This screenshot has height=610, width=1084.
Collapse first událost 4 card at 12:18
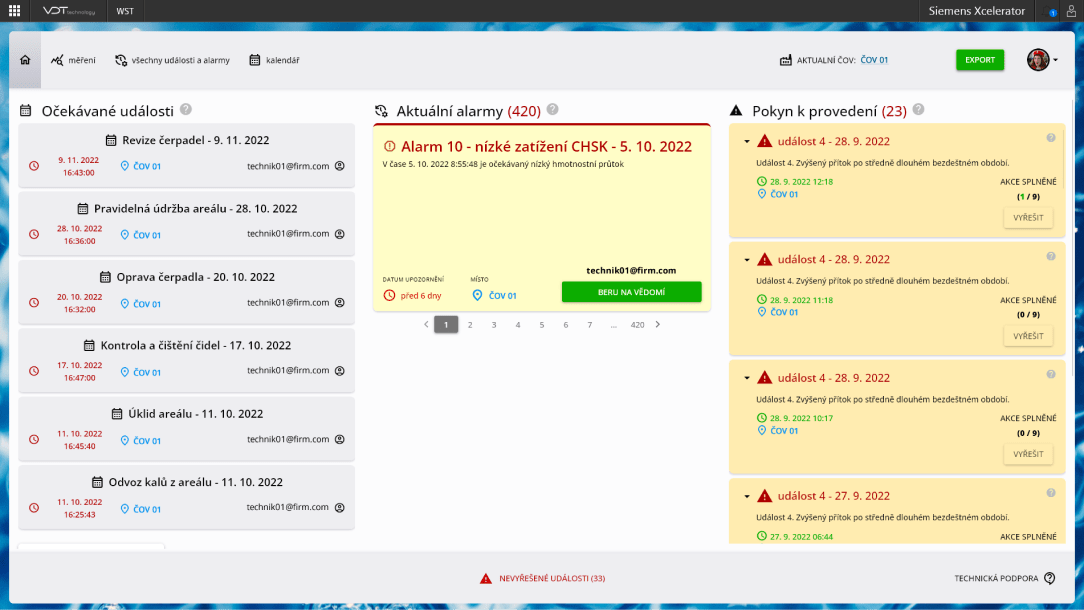click(x=747, y=141)
